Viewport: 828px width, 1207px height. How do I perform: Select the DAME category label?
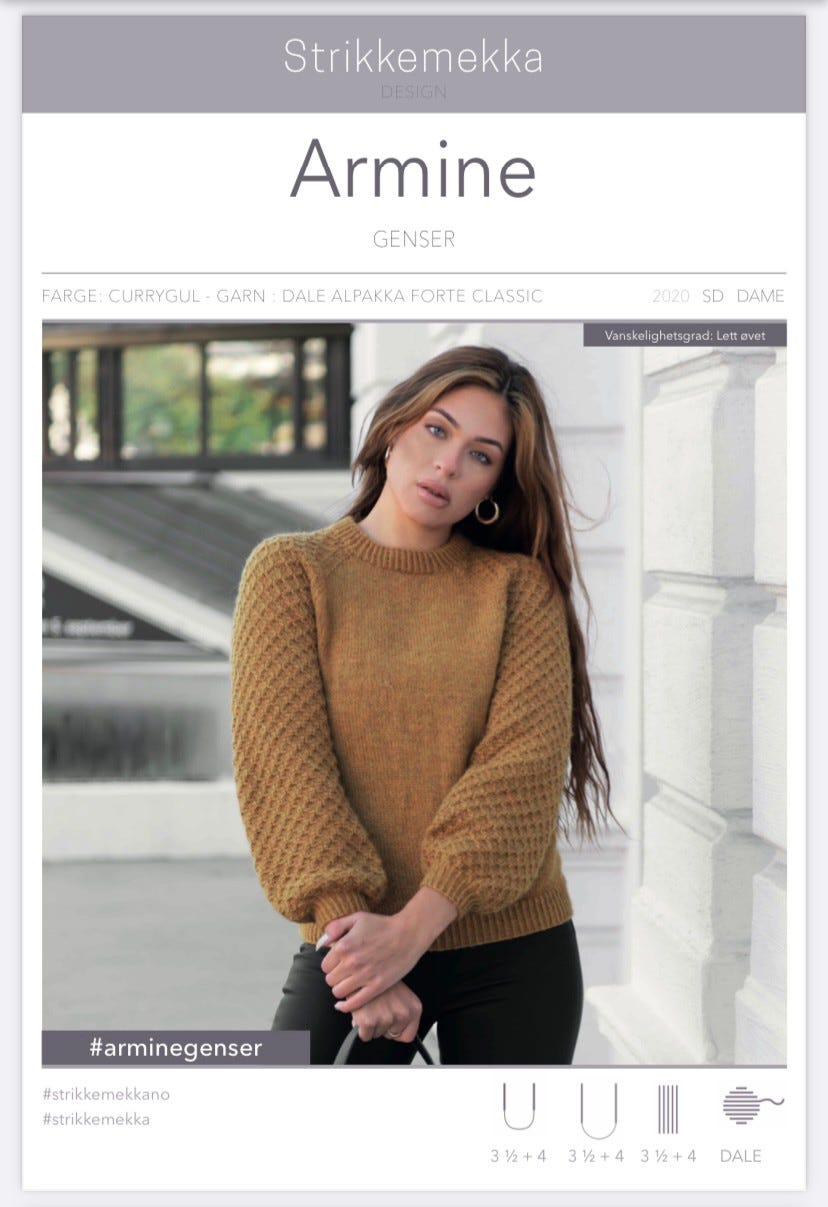point(760,296)
